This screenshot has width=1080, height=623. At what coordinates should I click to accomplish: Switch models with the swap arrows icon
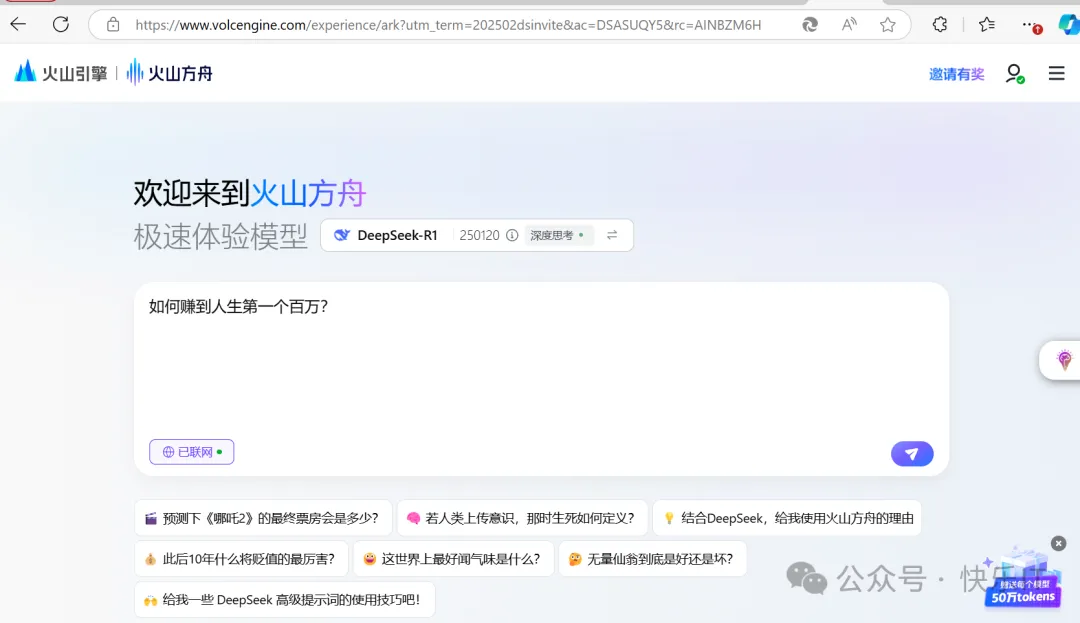click(612, 235)
